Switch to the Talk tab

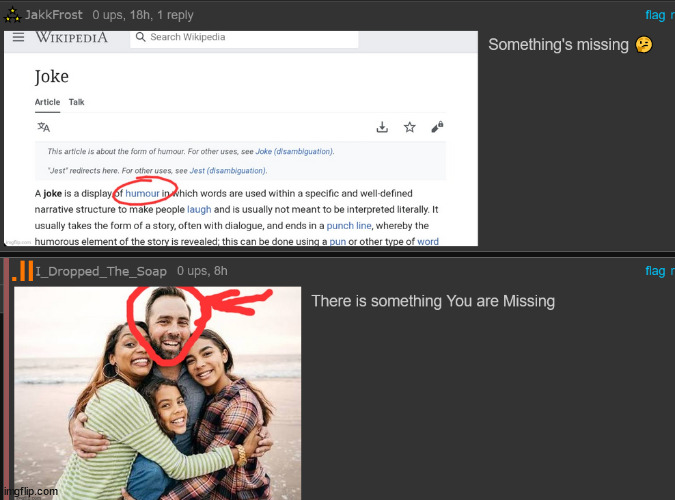pos(76,102)
